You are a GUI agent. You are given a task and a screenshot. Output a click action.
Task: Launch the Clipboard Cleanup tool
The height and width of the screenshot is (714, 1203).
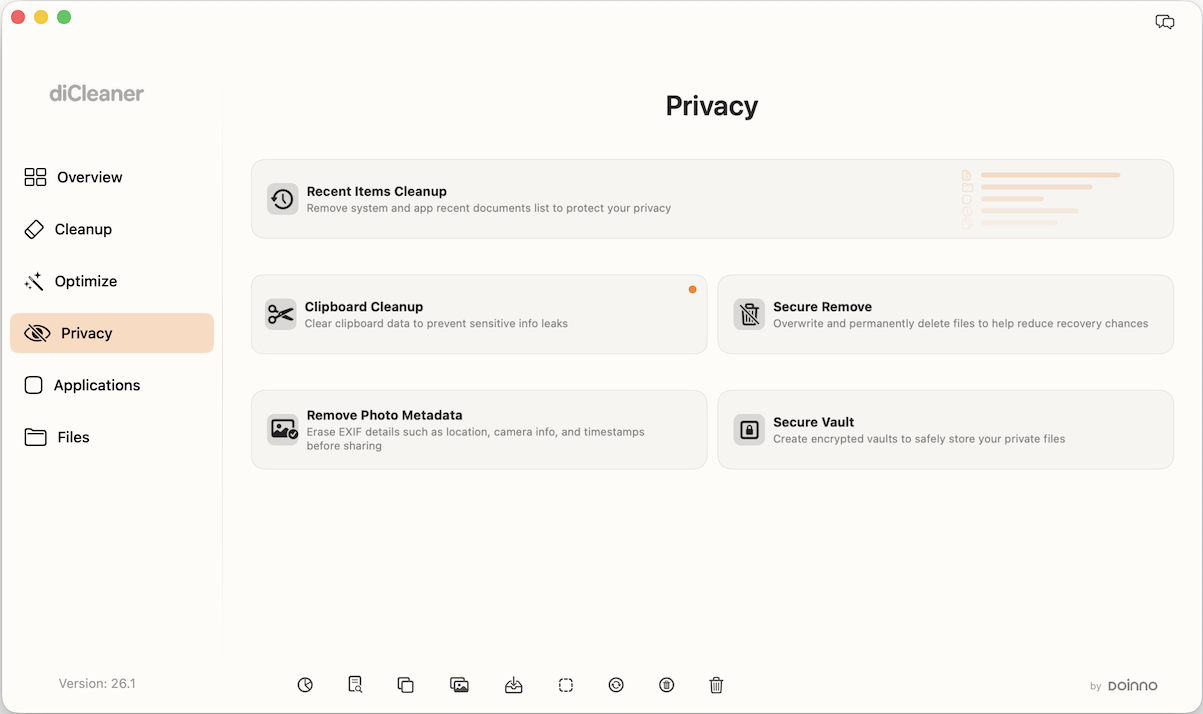pyautogui.click(x=478, y=314)
